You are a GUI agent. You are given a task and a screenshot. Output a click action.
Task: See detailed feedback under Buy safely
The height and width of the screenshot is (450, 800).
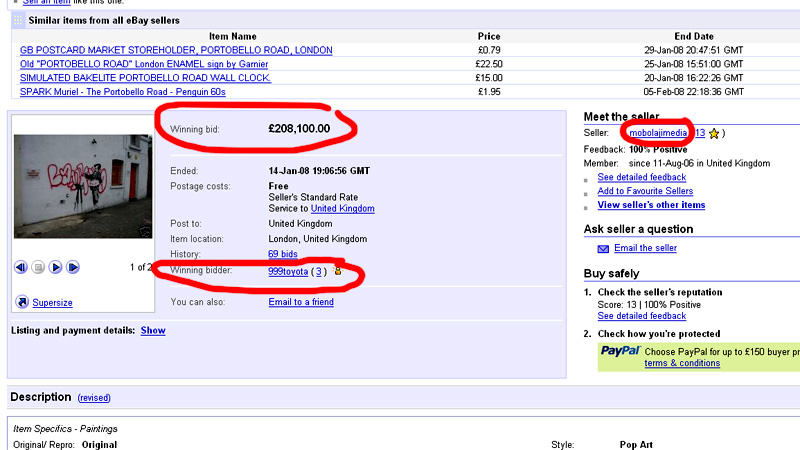[x=642, y=316]
